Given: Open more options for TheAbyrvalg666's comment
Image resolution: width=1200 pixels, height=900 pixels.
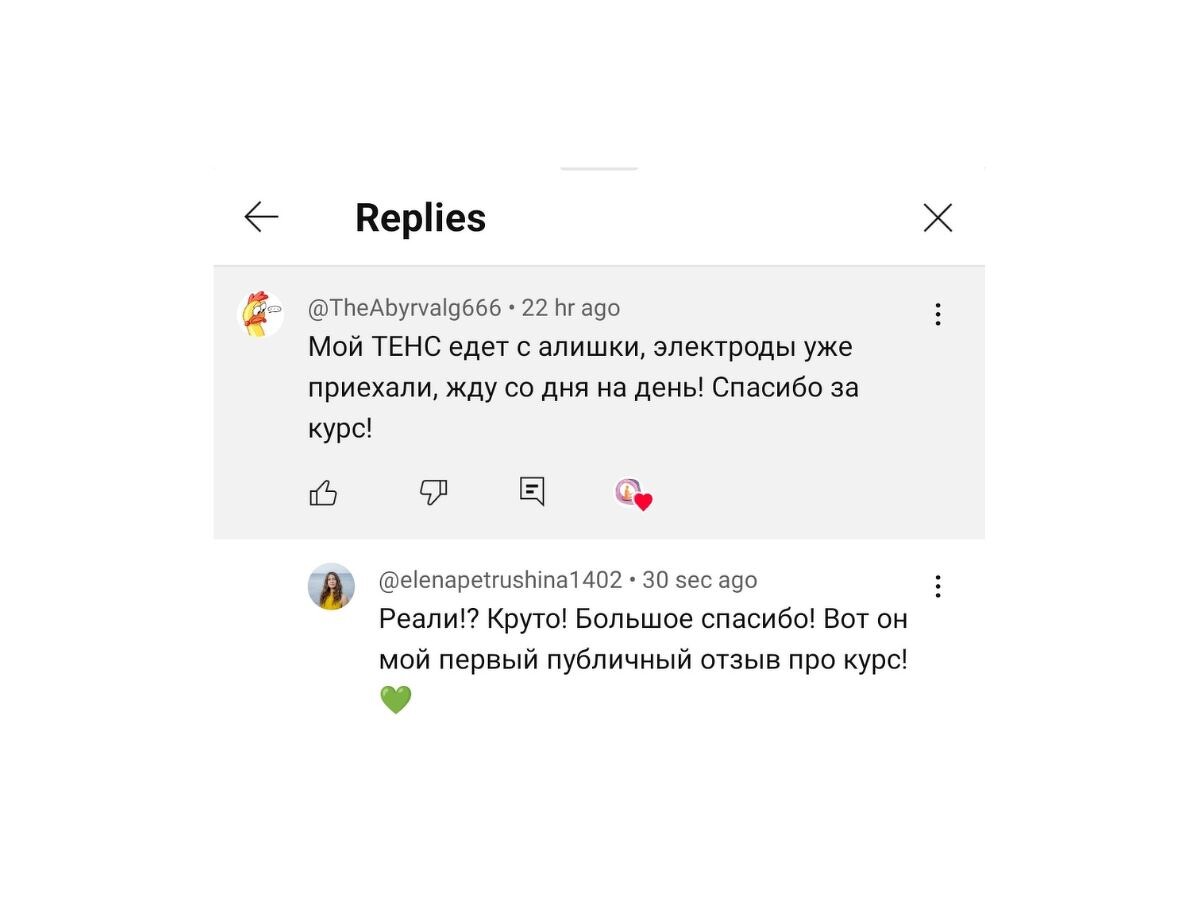Looking at the screenshot, I should [937, 314].
